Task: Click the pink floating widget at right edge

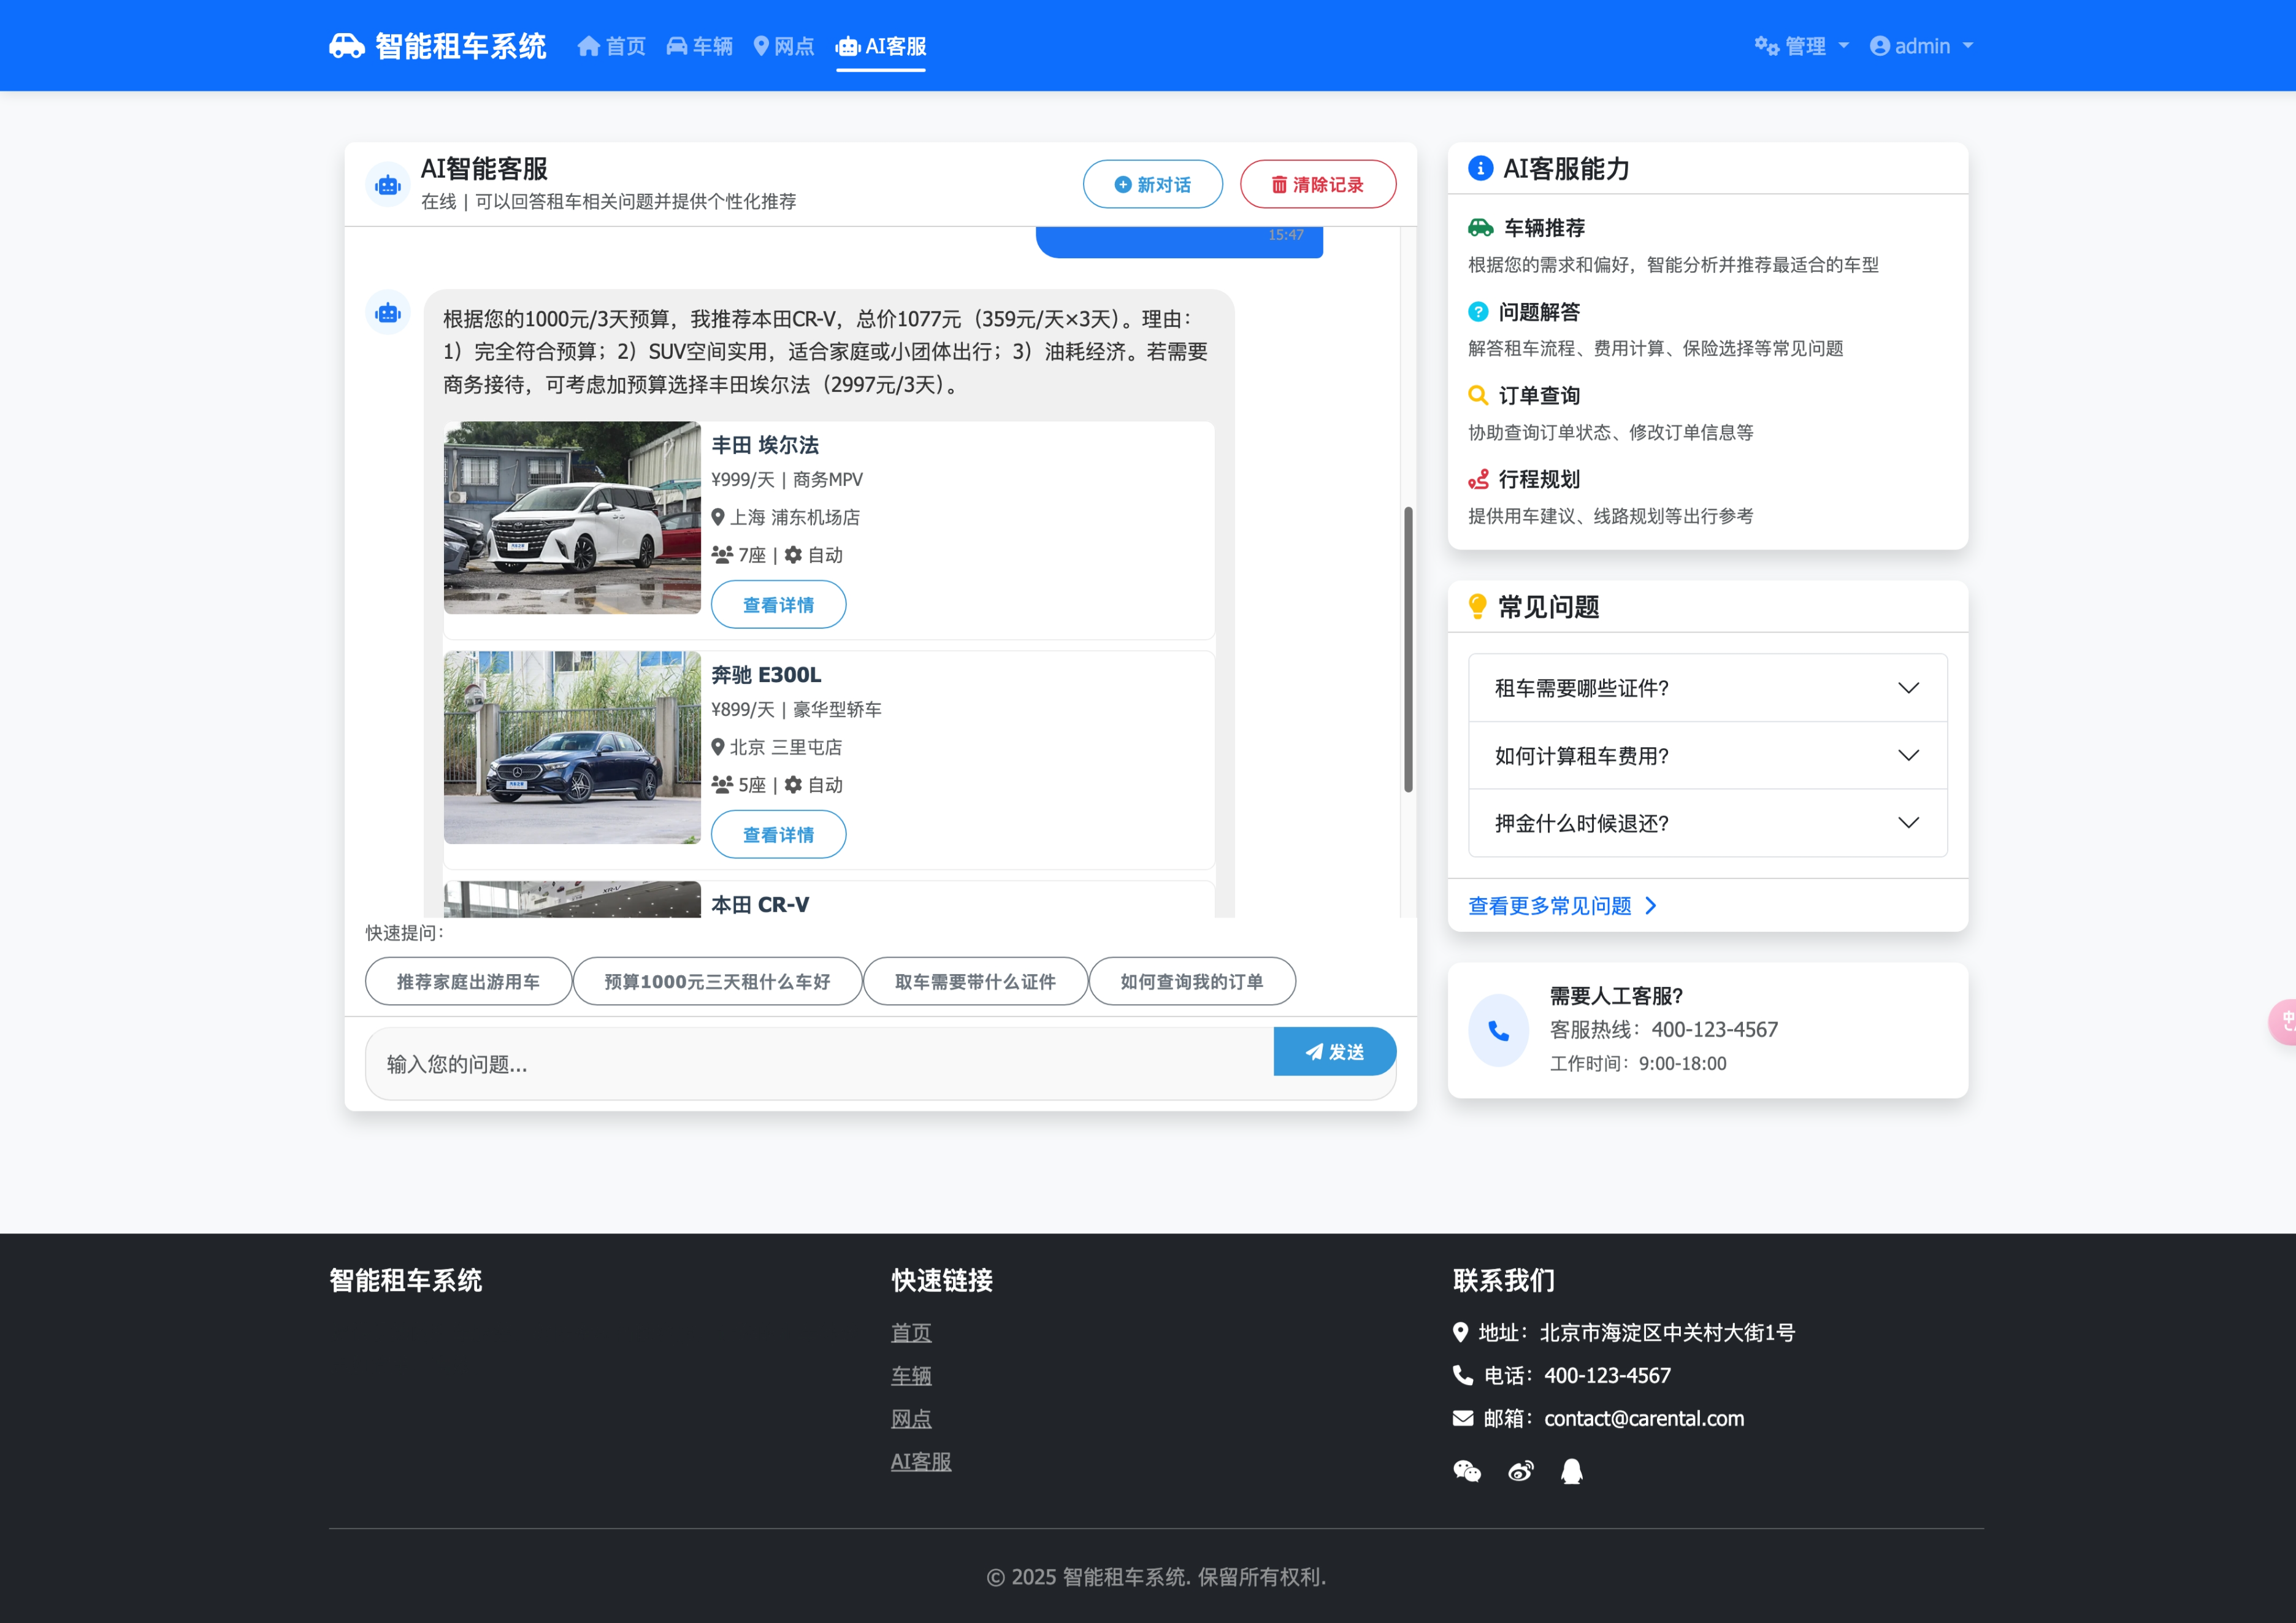Action: pos(2283,1021)
